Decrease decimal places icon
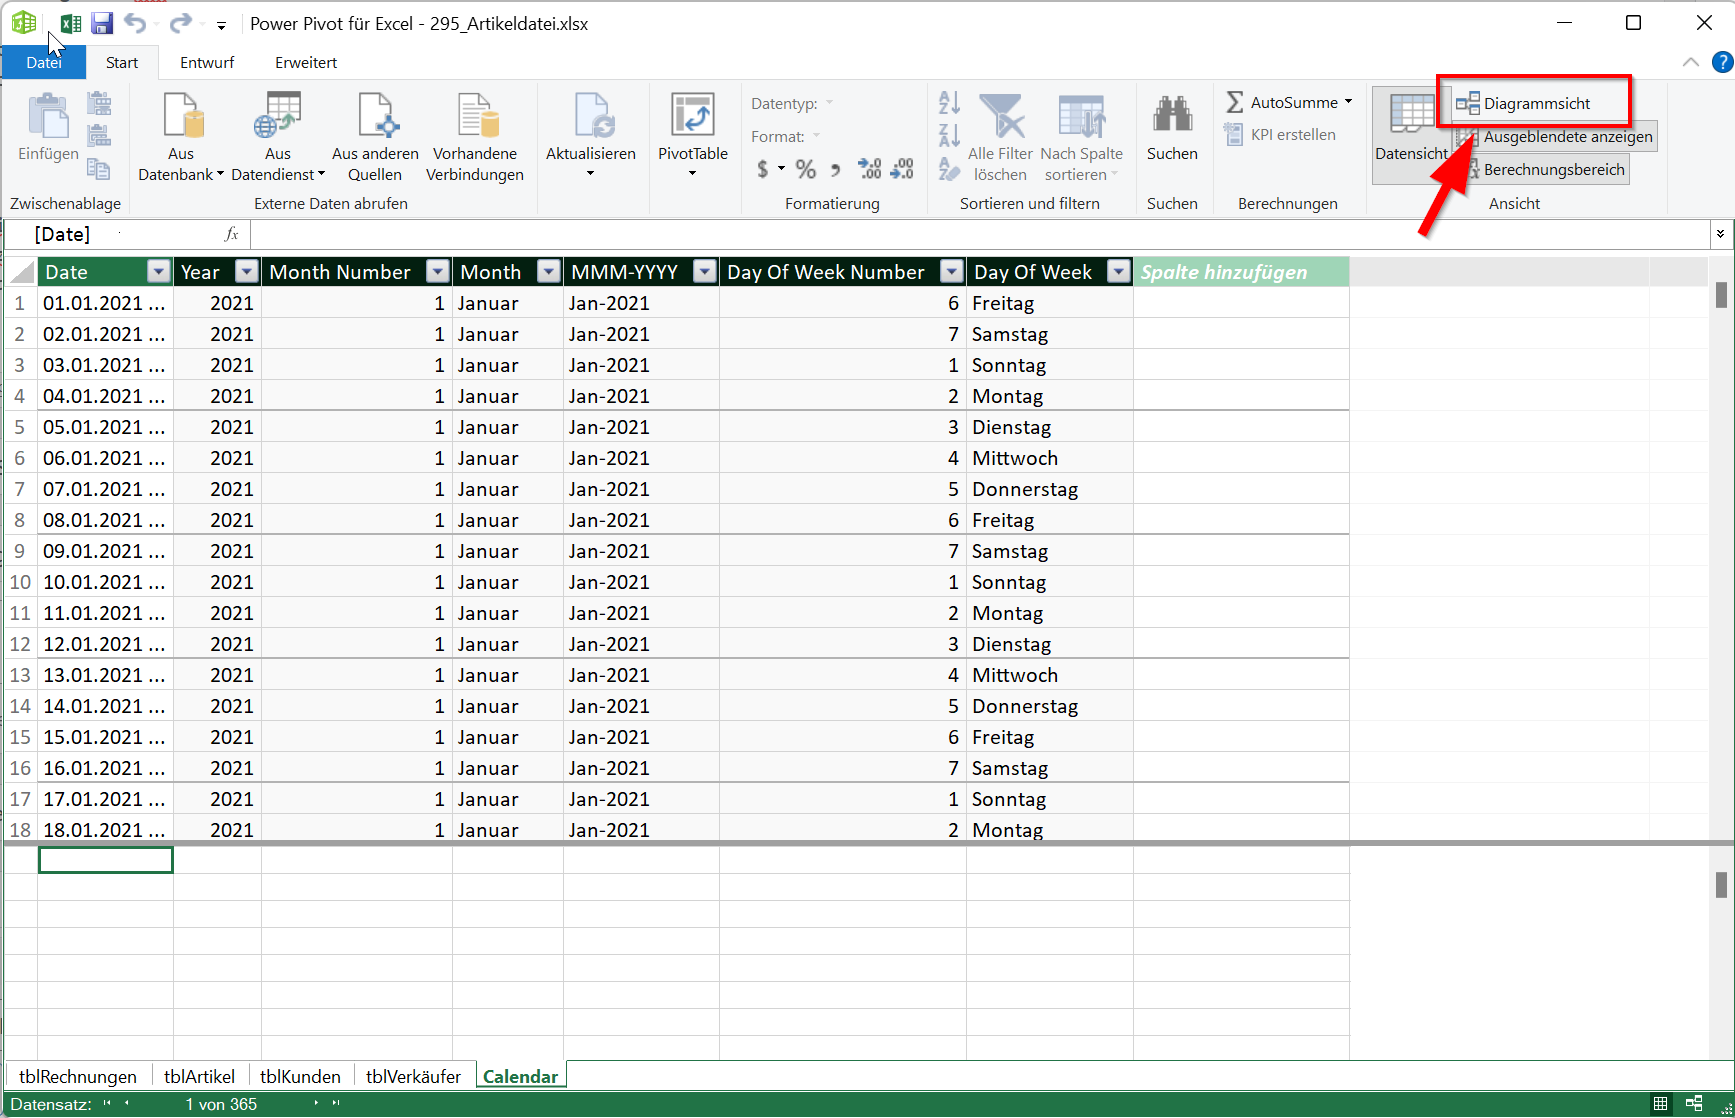1735x1118 pixels. 902,169
